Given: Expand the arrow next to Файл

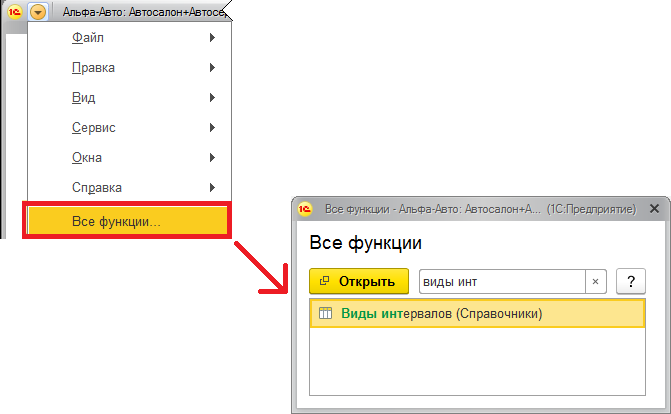Looking at the screenshot, I should (212, 38).
